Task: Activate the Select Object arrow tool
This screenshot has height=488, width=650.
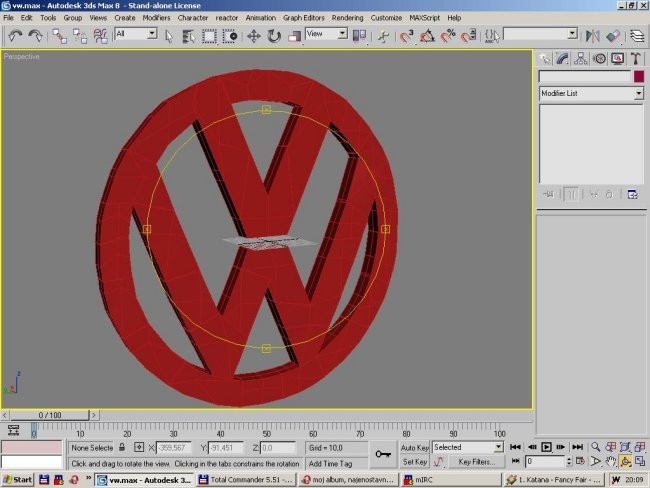Action: tap(169, 36)
